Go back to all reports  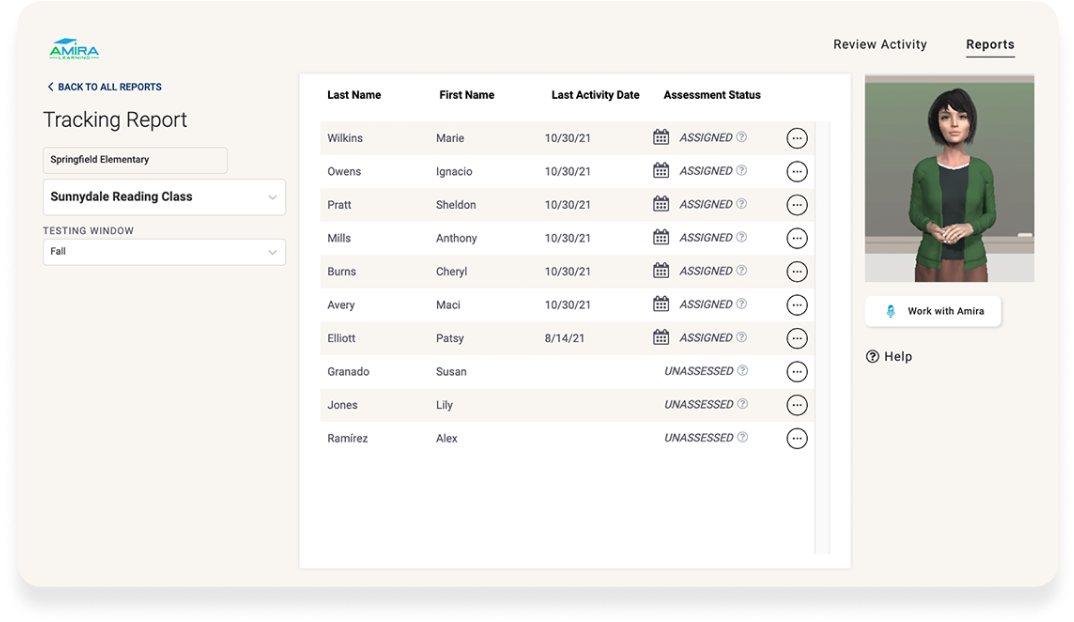click(104, 87)
